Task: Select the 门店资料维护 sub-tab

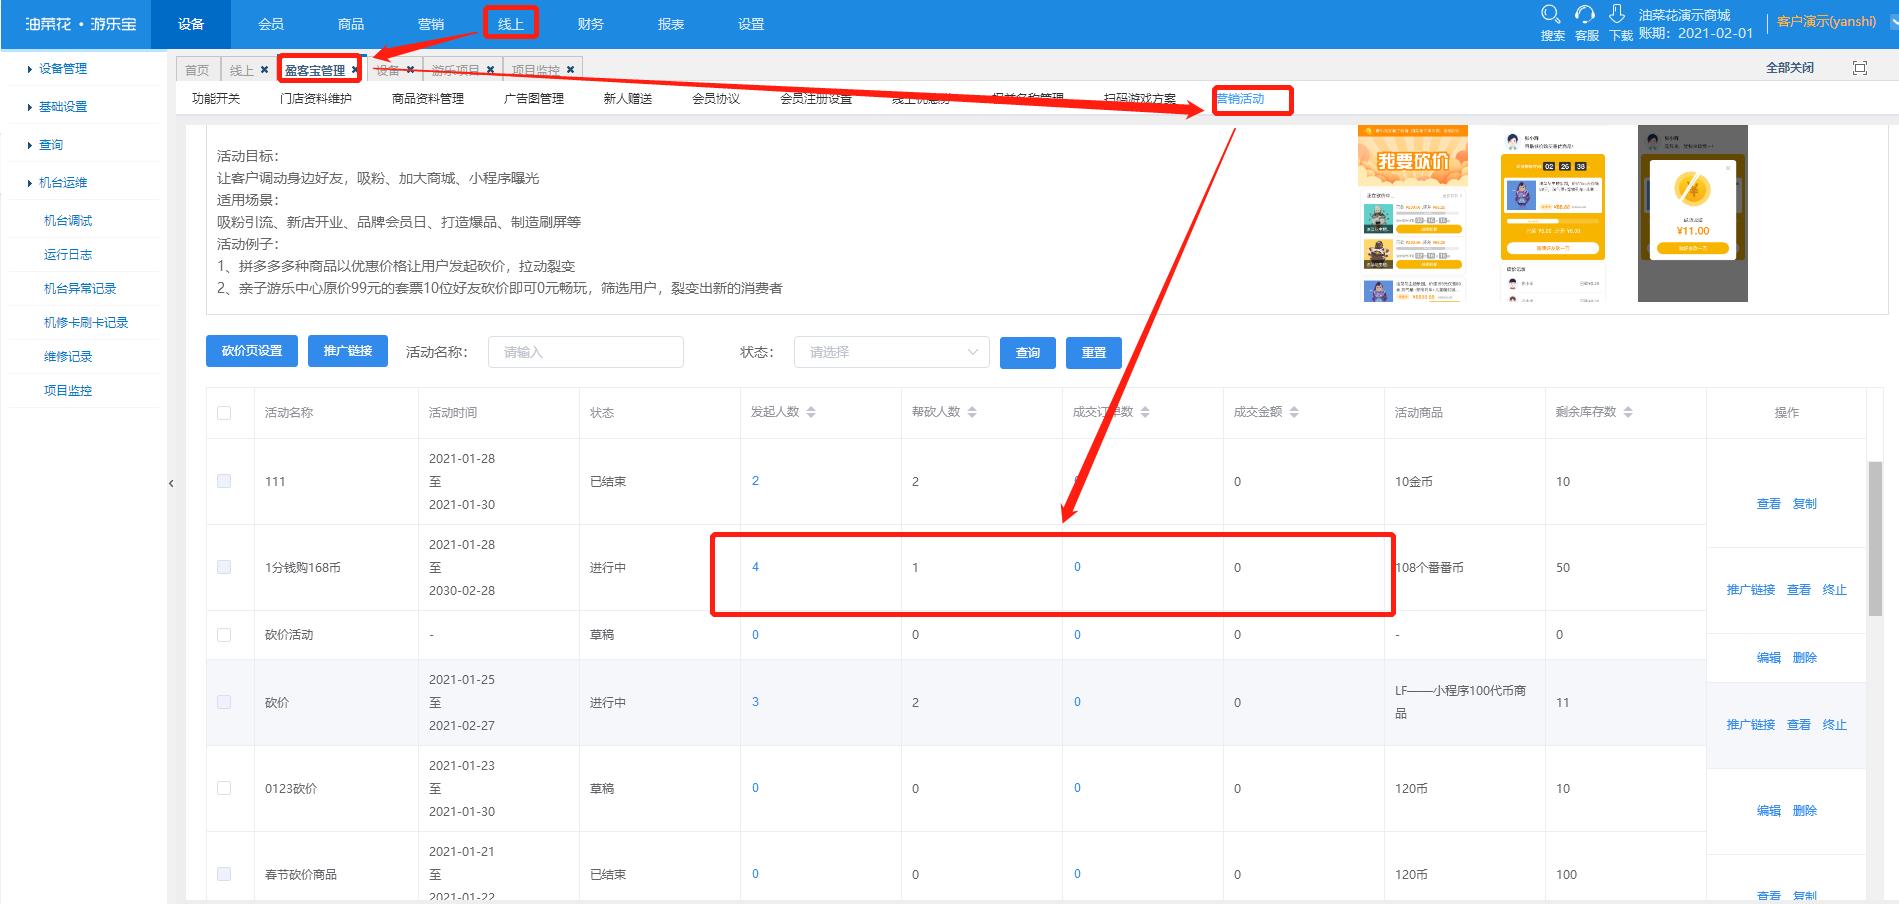Action: pos(316,98)
